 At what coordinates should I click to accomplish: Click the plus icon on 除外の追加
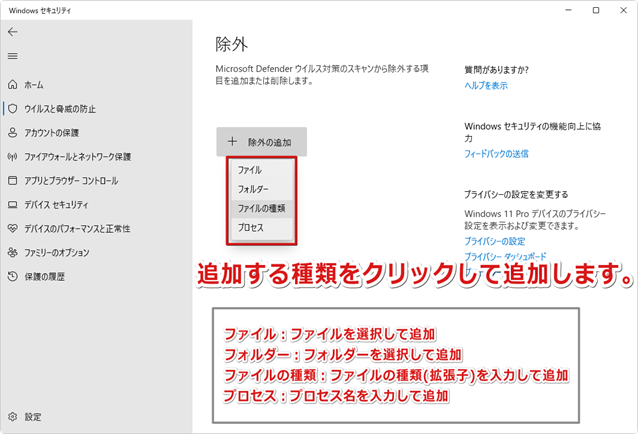click(x=232, y=142)
